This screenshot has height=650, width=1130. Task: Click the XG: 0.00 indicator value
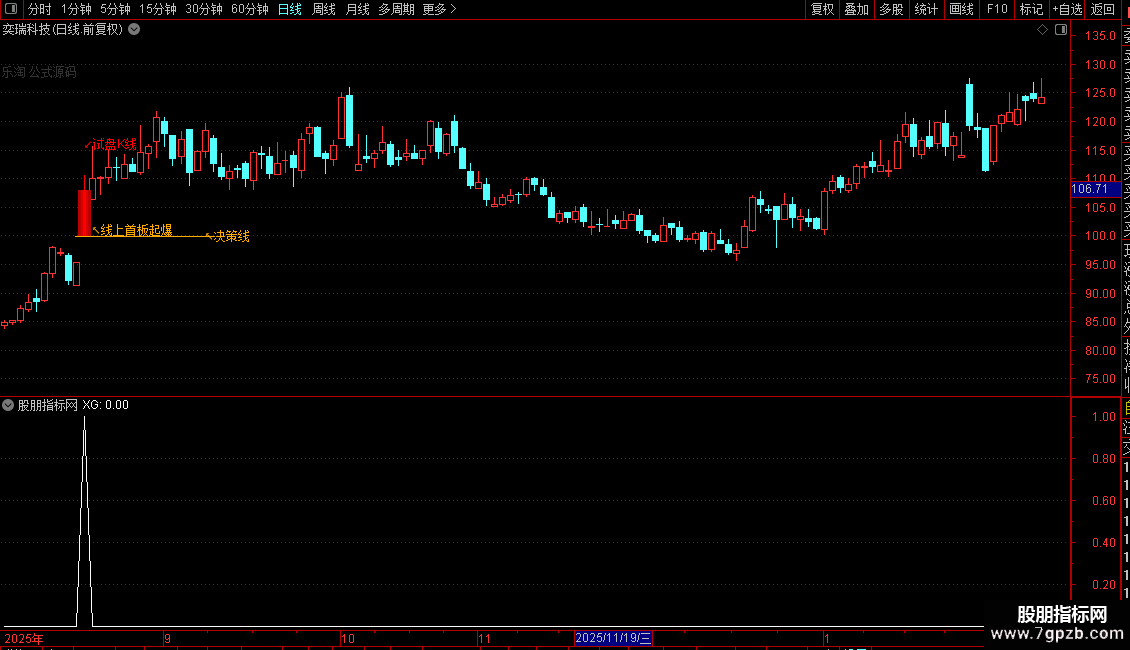(105, 405)
